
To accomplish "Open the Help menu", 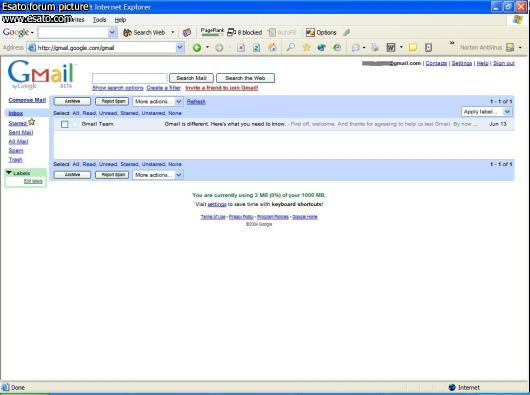I will [120, 20].
